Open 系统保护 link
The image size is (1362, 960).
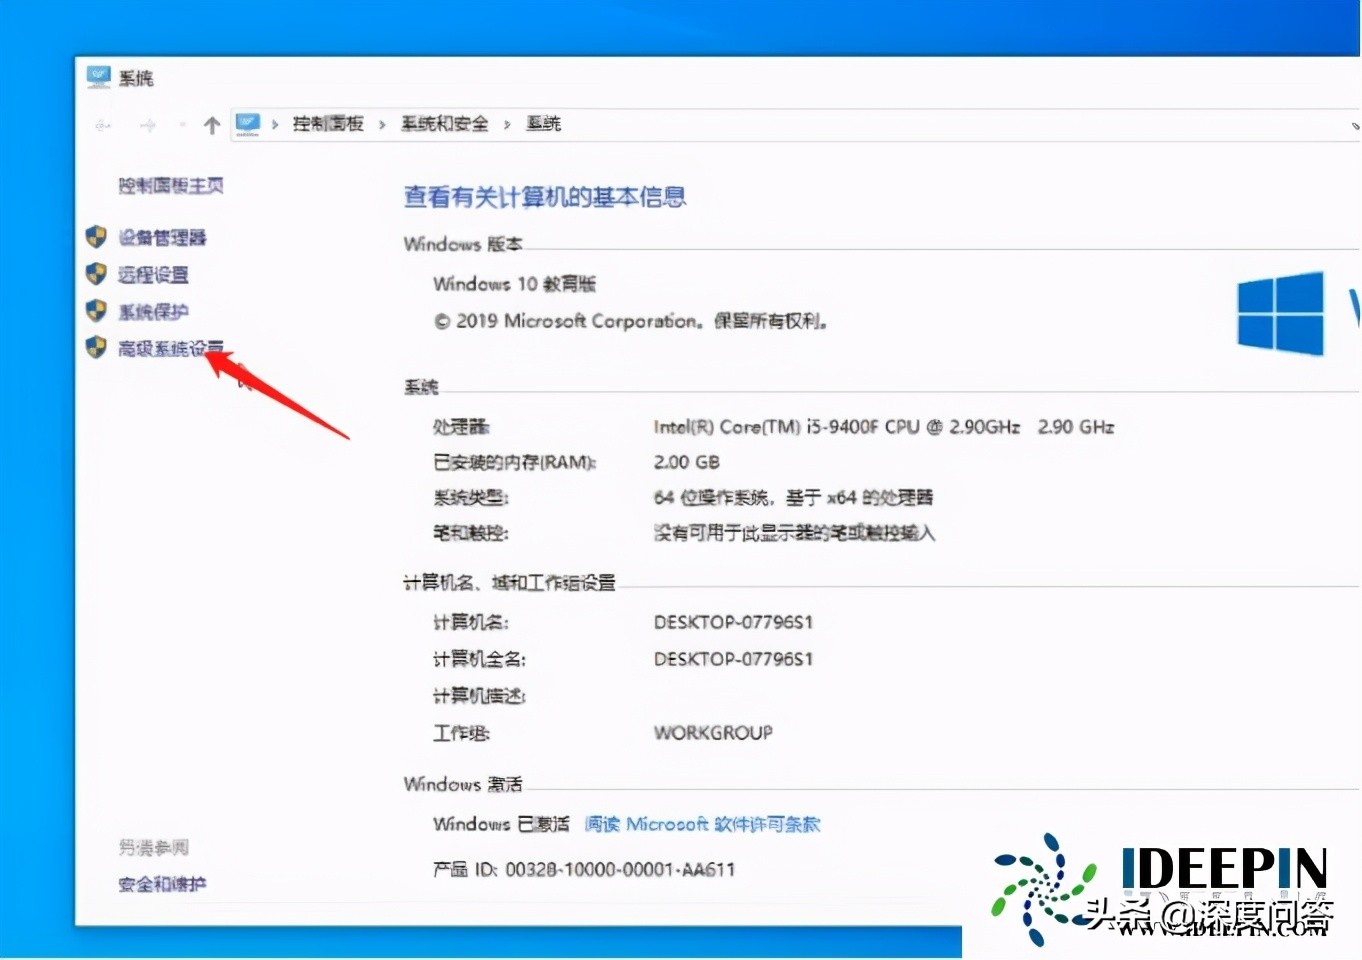pos(153,312)
